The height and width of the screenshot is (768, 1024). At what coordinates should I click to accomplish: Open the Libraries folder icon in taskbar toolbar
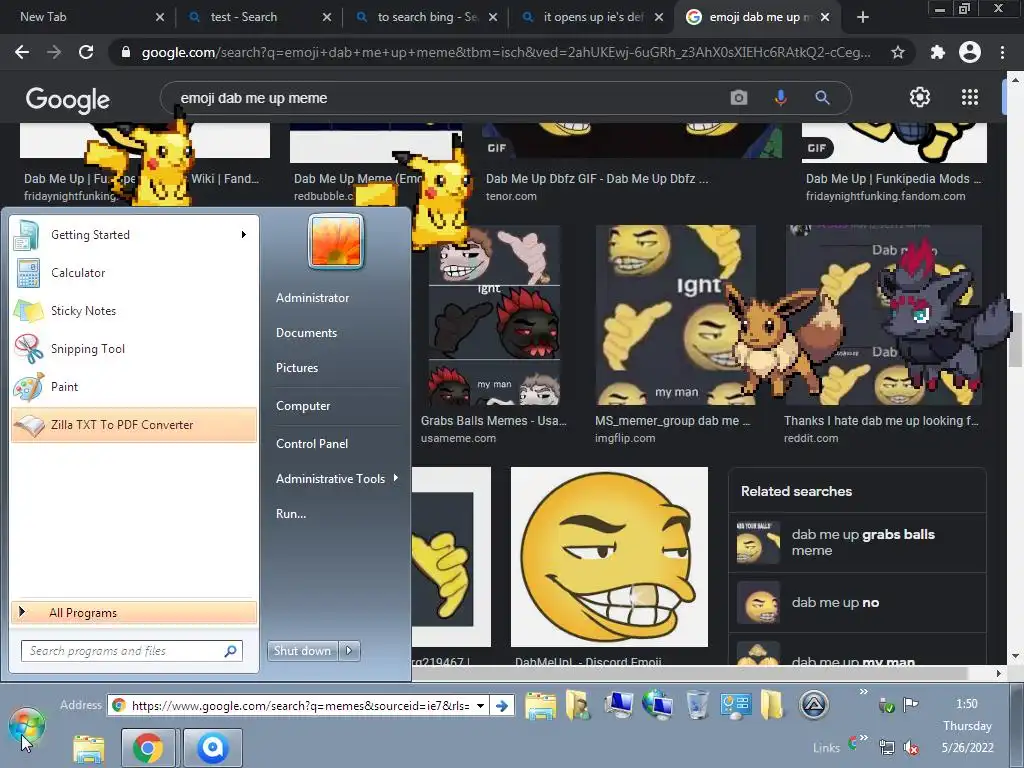[x=540, y=705]
